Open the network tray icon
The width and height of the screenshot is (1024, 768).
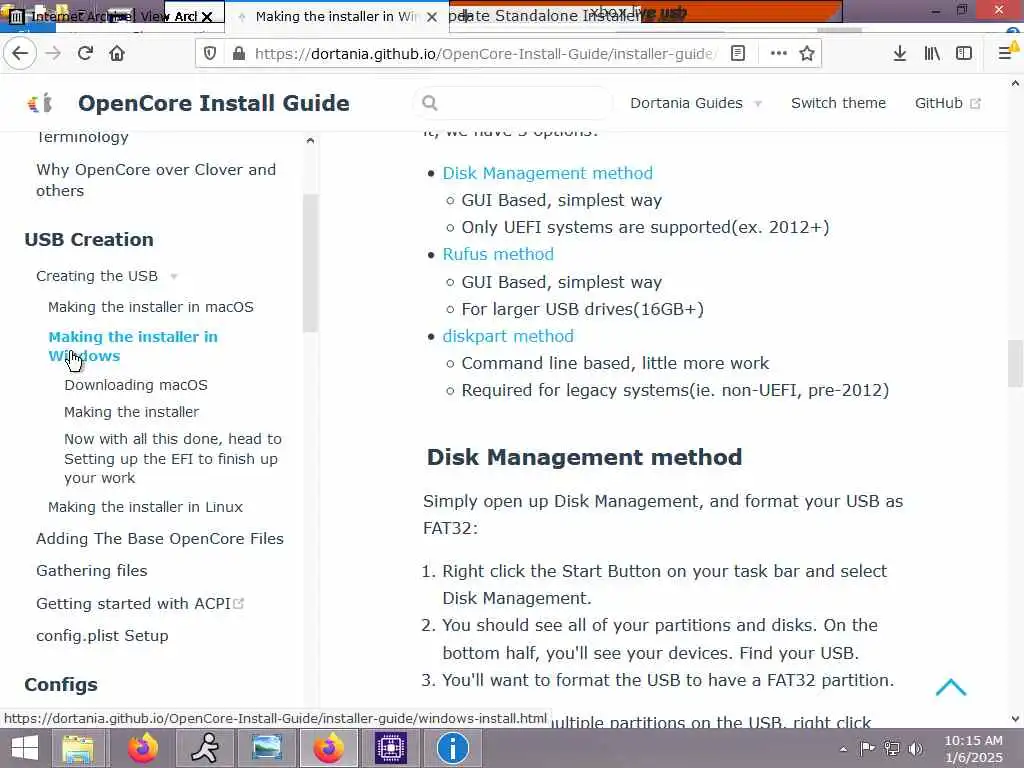coord(891,748)
